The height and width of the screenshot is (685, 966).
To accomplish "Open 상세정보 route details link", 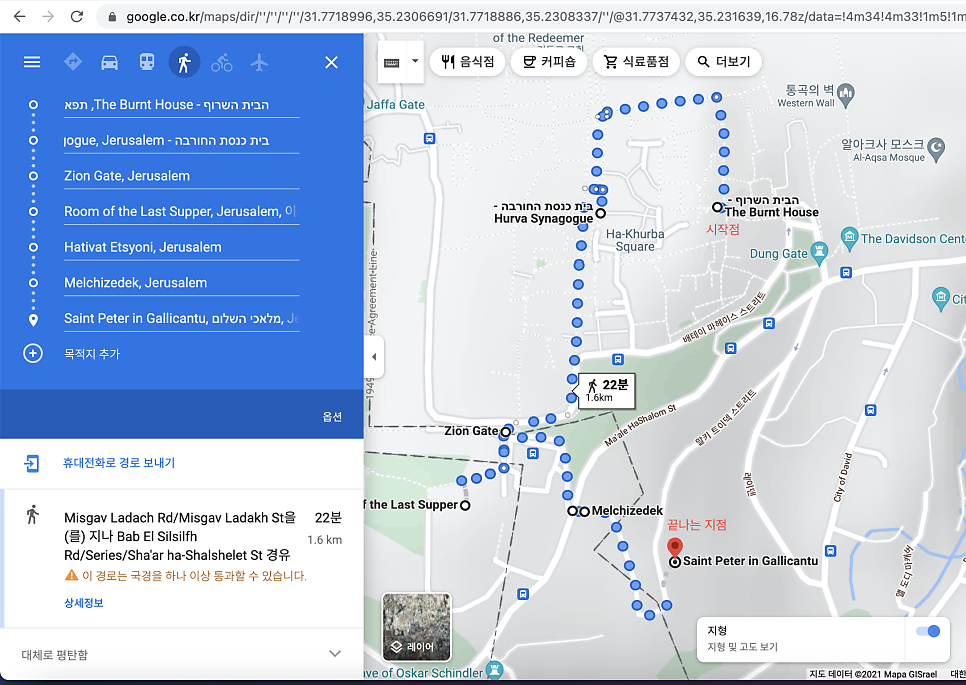I will point(84,603).
